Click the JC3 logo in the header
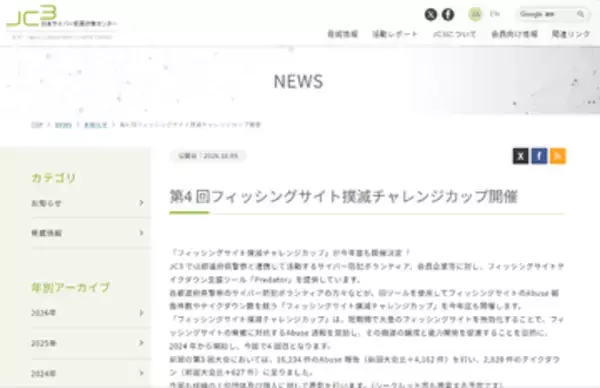Image resolution: width=600 pixels, height=388 pixels. click(x=61, y=22)
